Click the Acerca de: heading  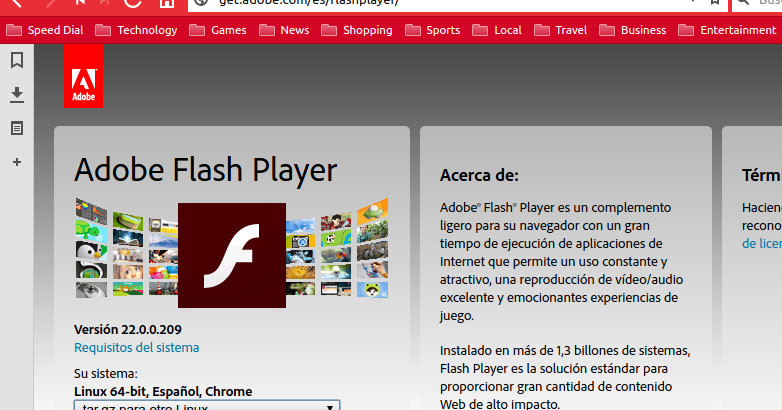click(479, 176)
